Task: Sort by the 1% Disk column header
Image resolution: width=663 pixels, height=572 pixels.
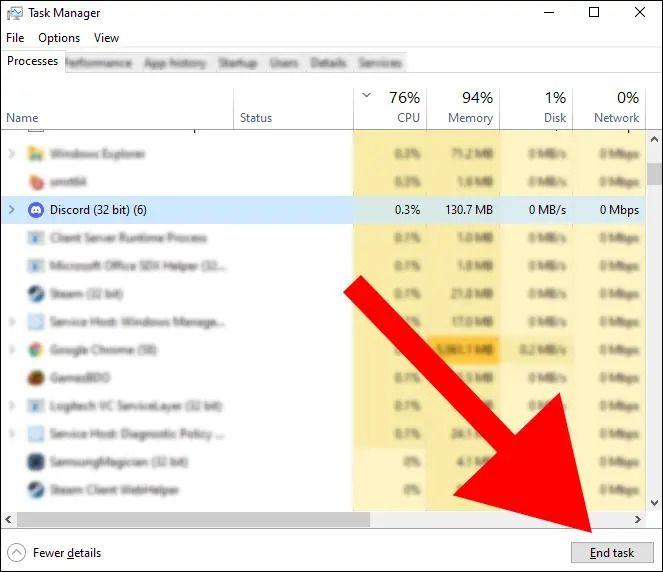Action: [536, 108]
